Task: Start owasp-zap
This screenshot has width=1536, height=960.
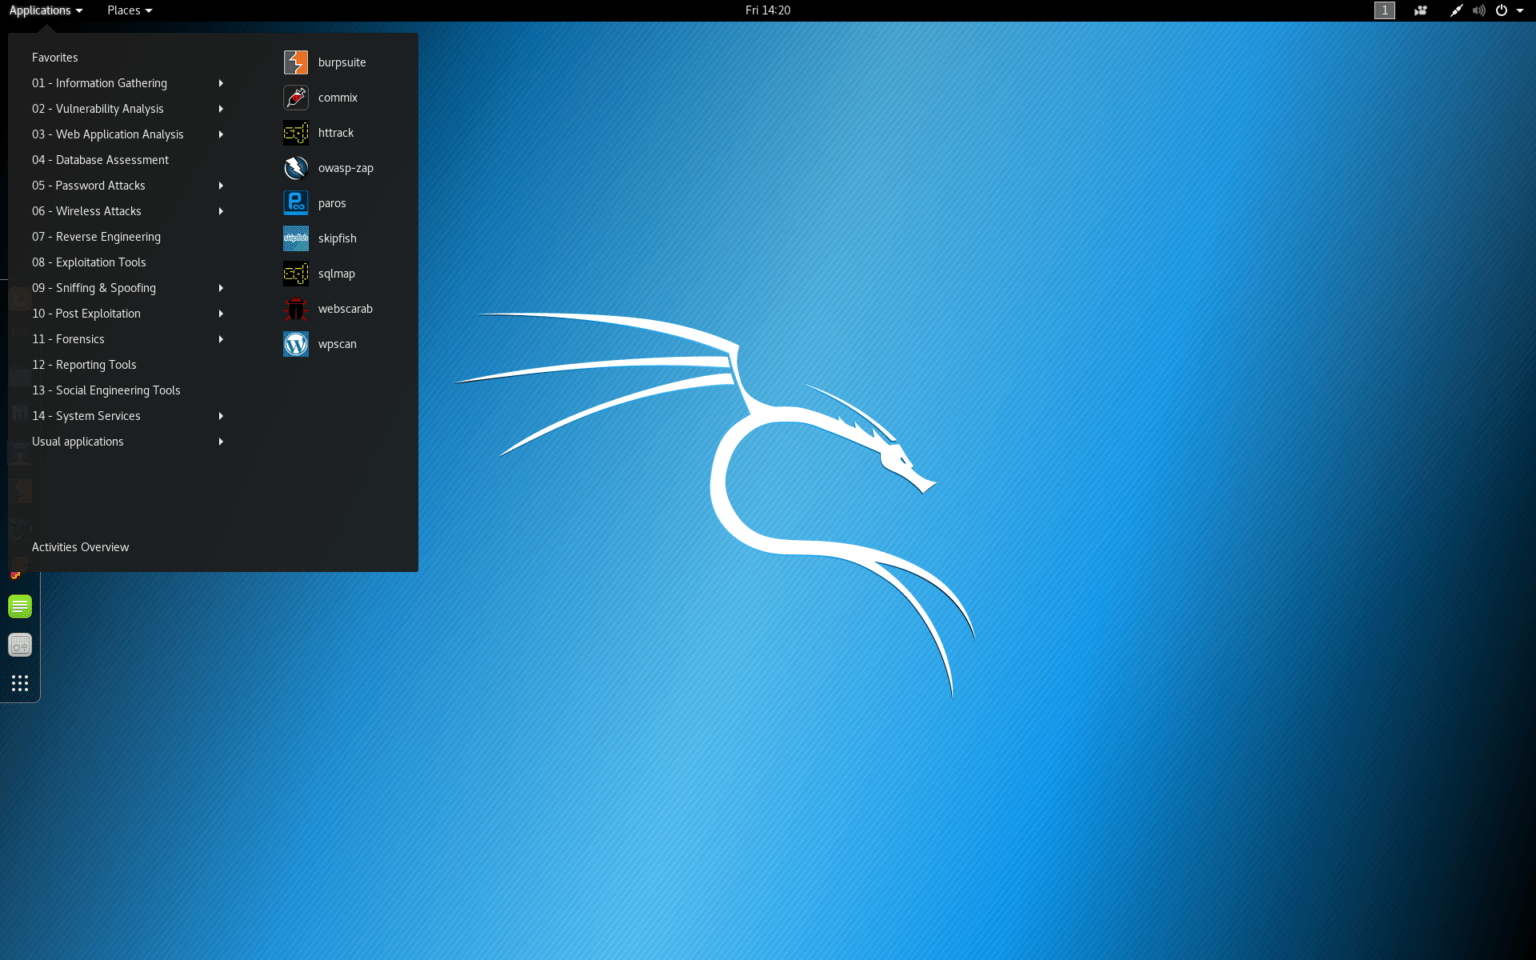Action: point(345,167)
